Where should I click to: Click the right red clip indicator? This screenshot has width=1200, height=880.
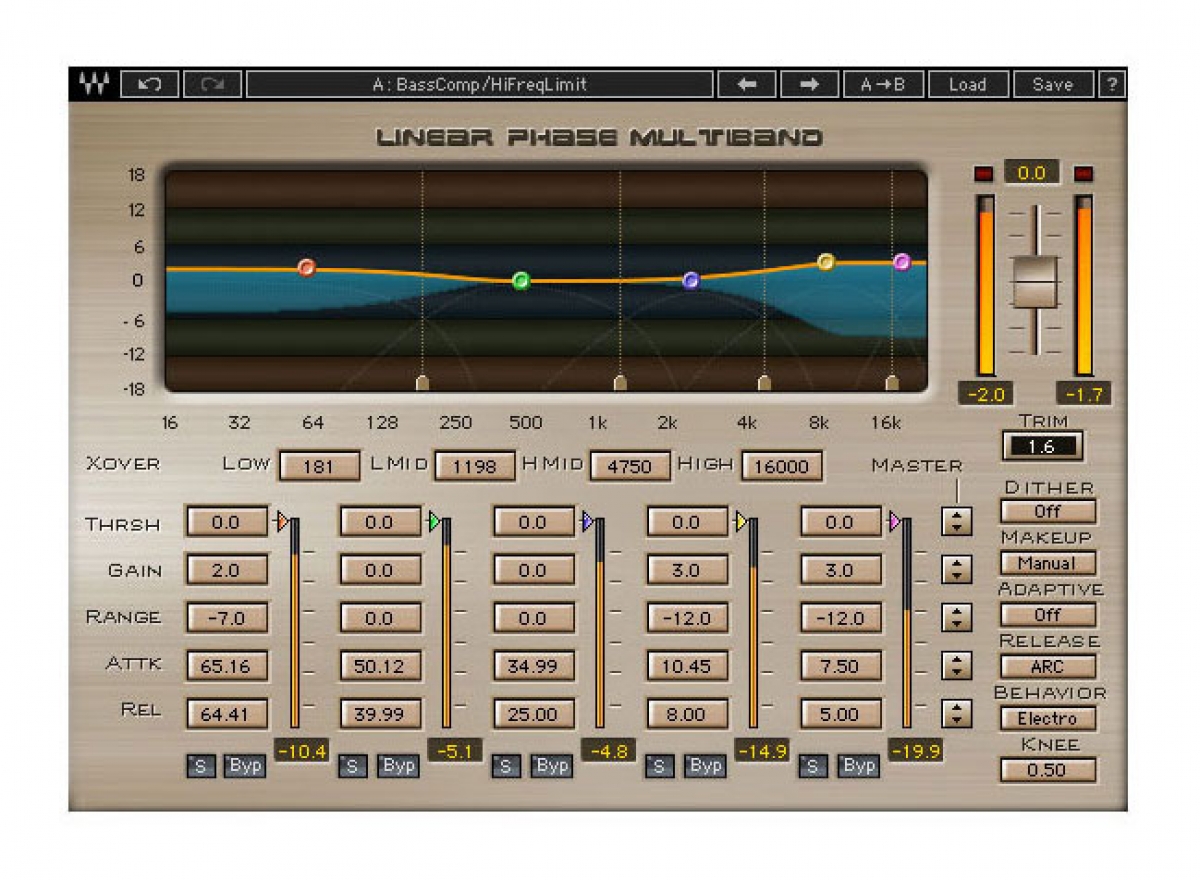[1083, 174]
